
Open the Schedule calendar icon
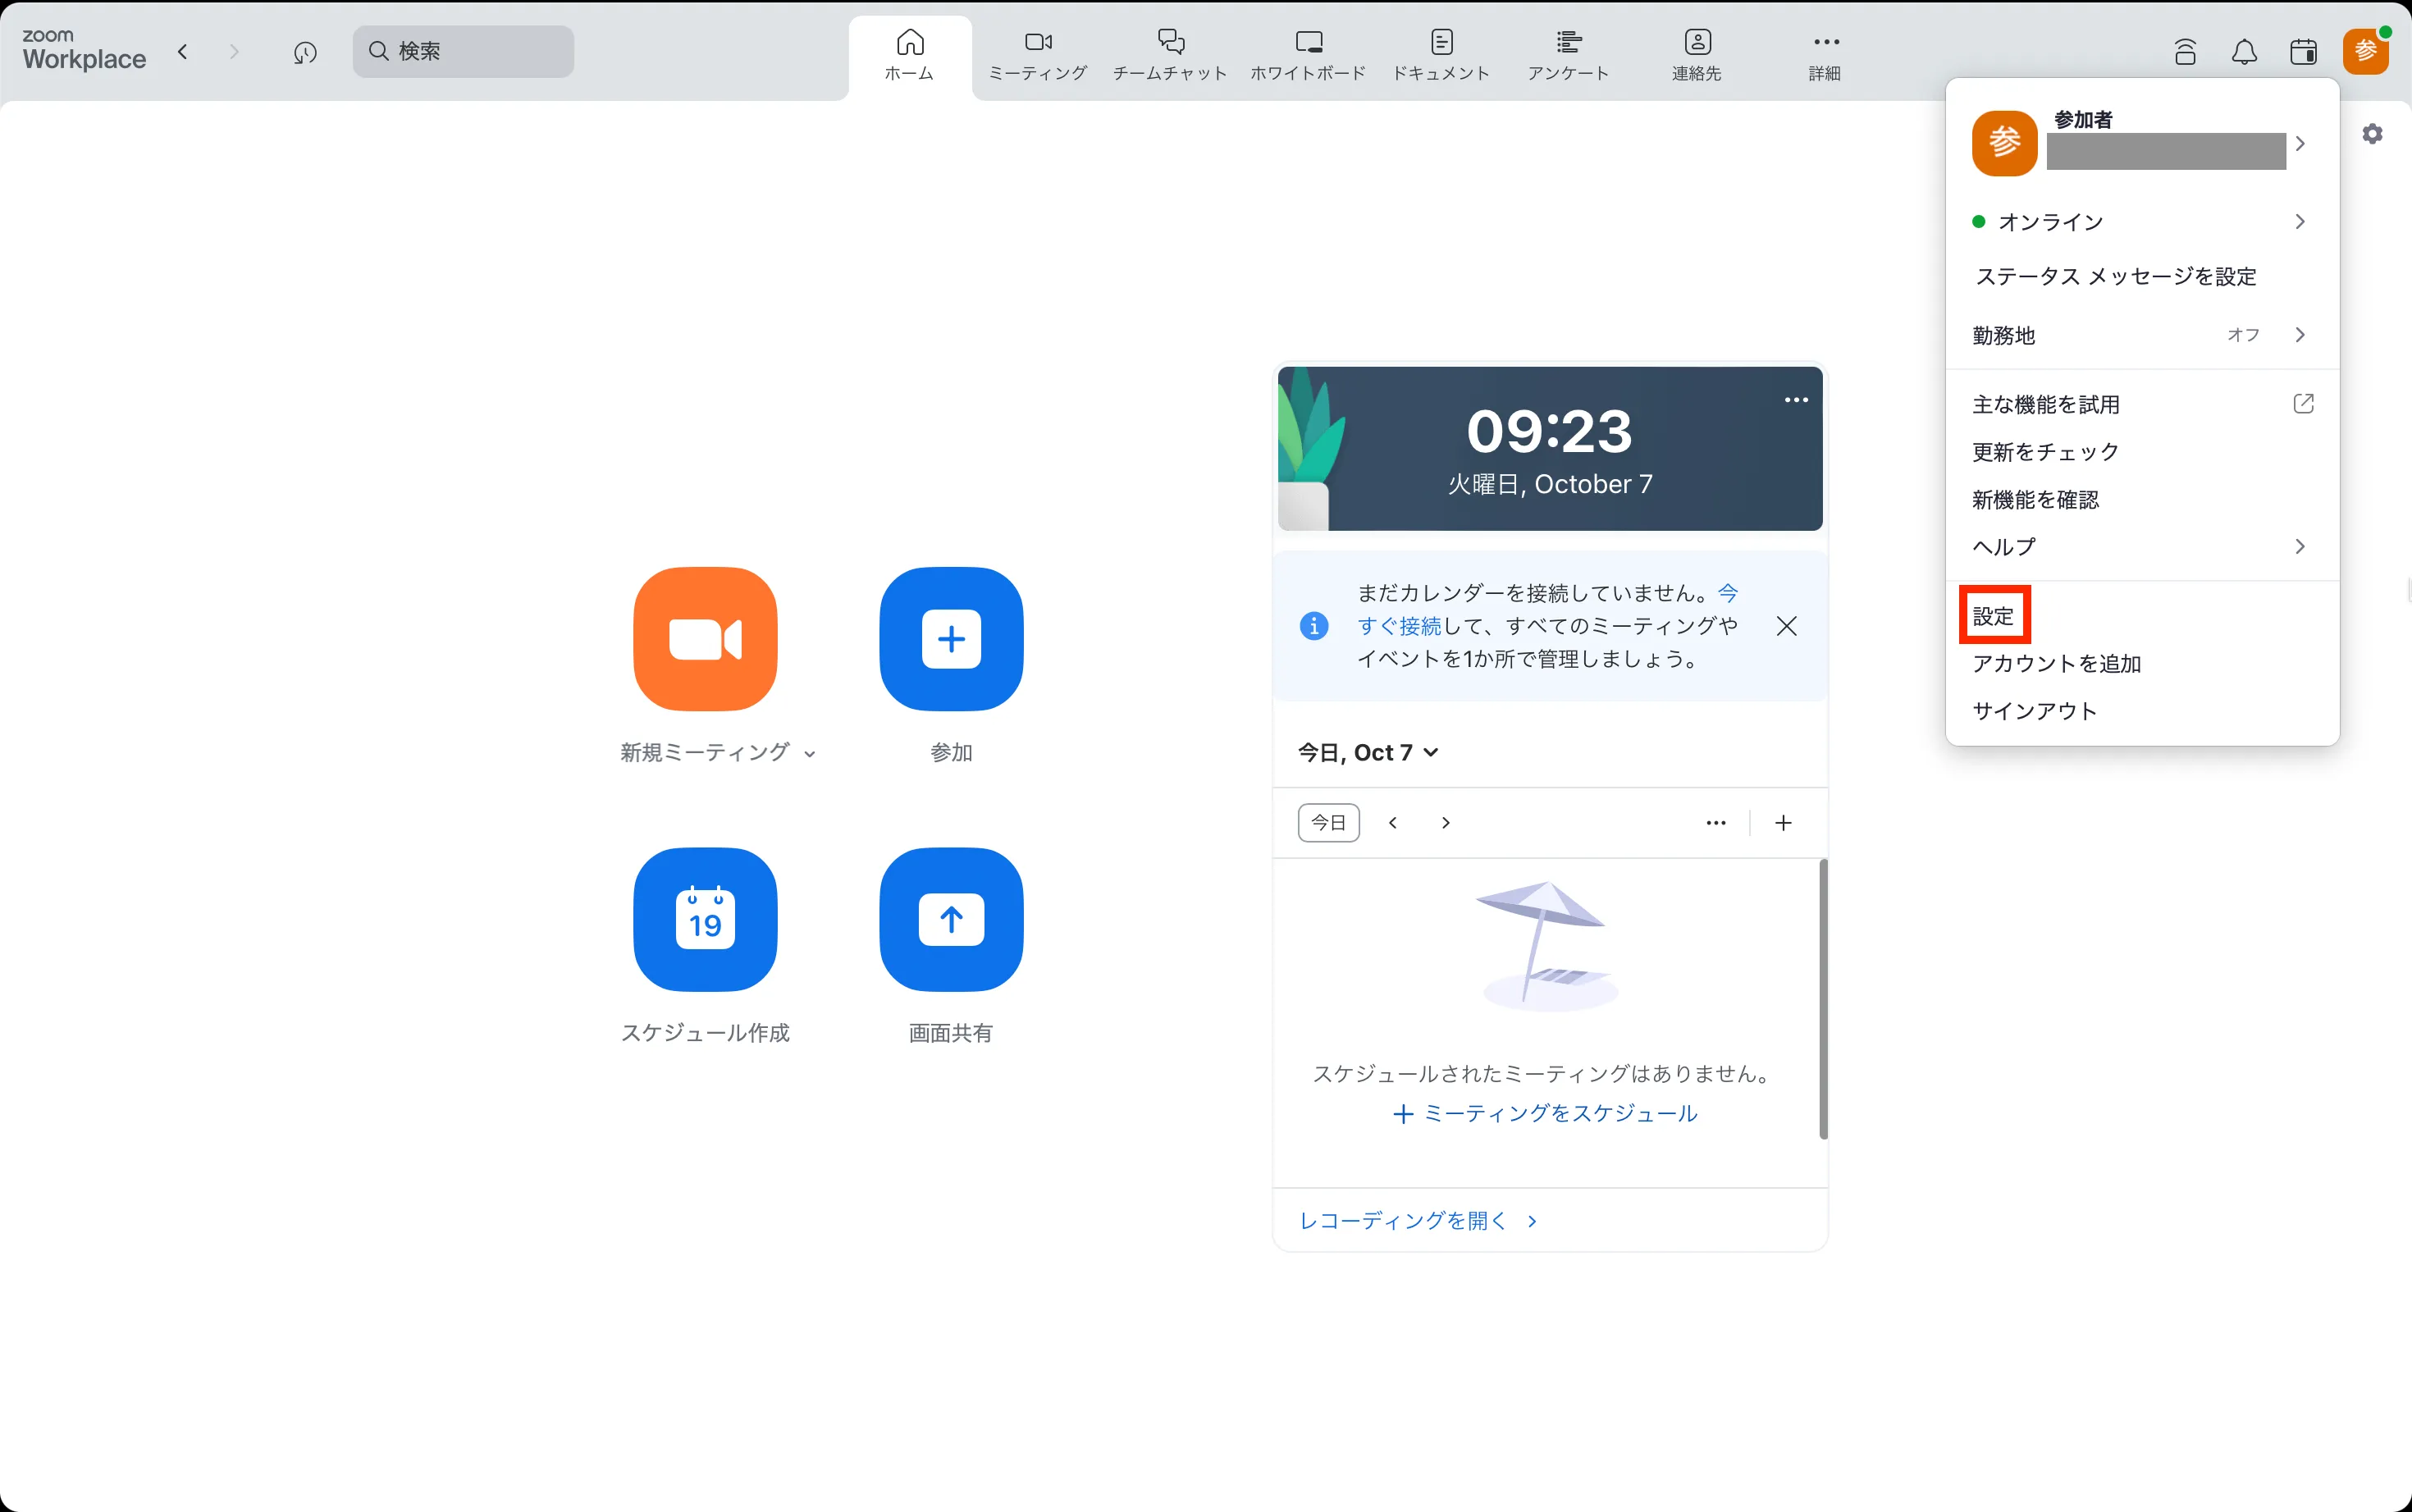click(705, 919)
